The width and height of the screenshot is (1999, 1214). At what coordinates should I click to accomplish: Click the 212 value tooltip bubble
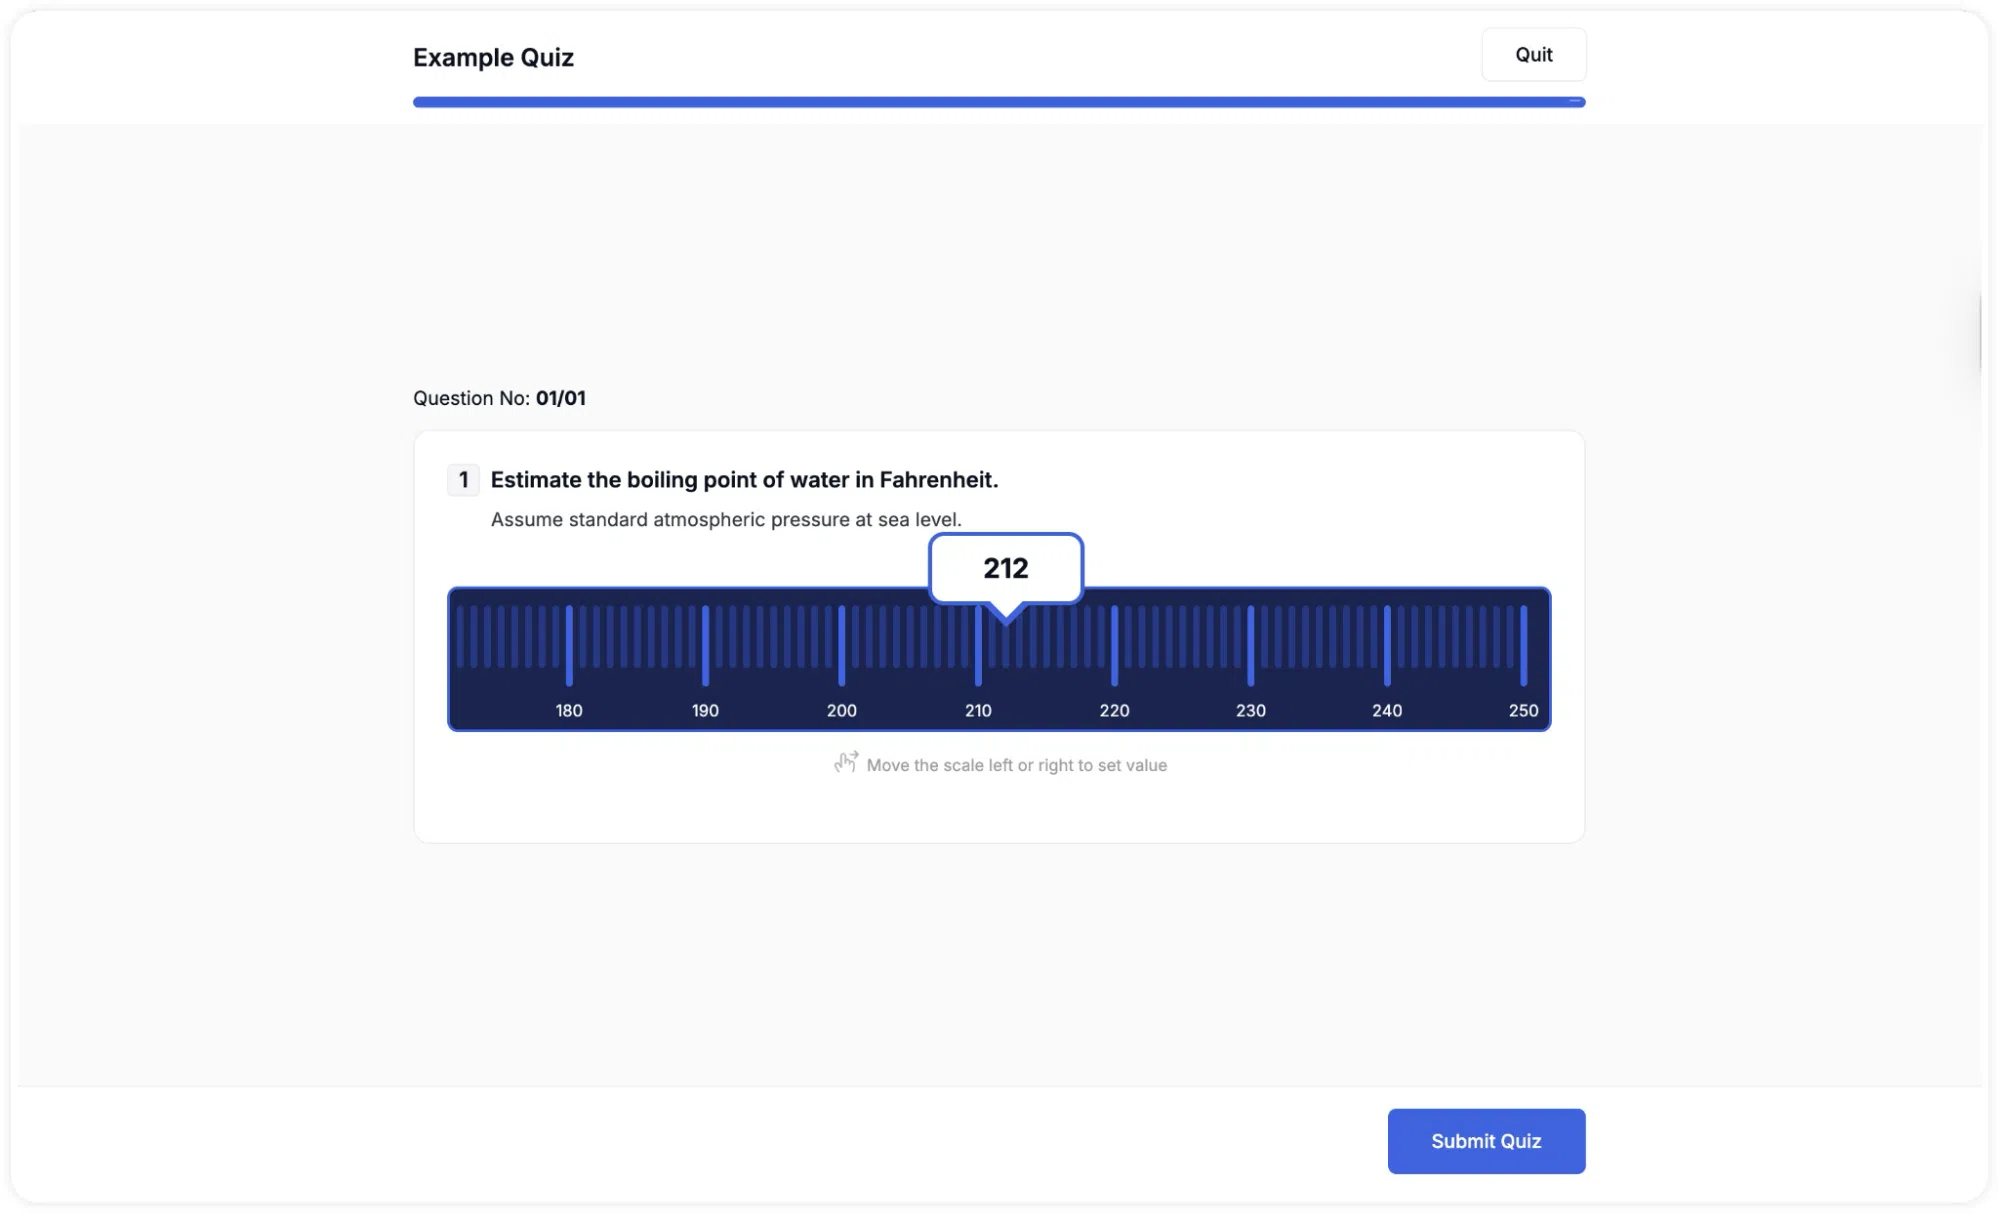pos(1006,568)
